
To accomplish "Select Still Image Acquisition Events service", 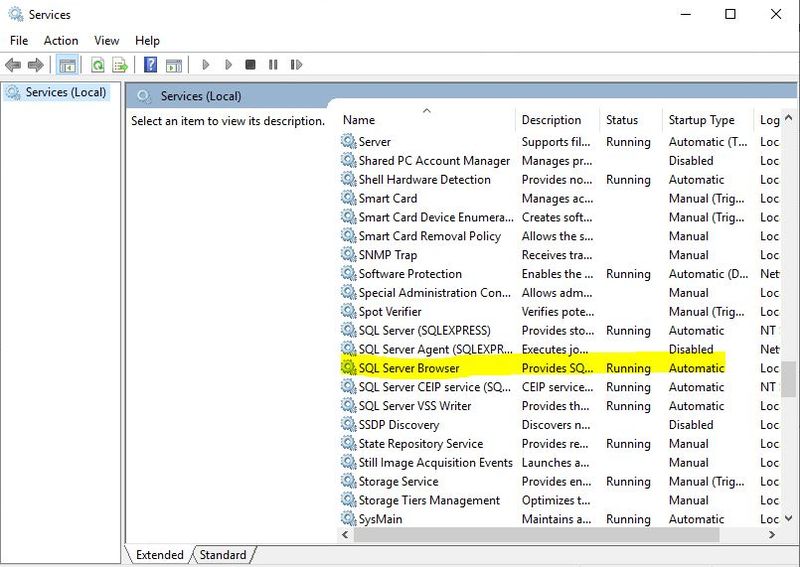I will 435,462.
